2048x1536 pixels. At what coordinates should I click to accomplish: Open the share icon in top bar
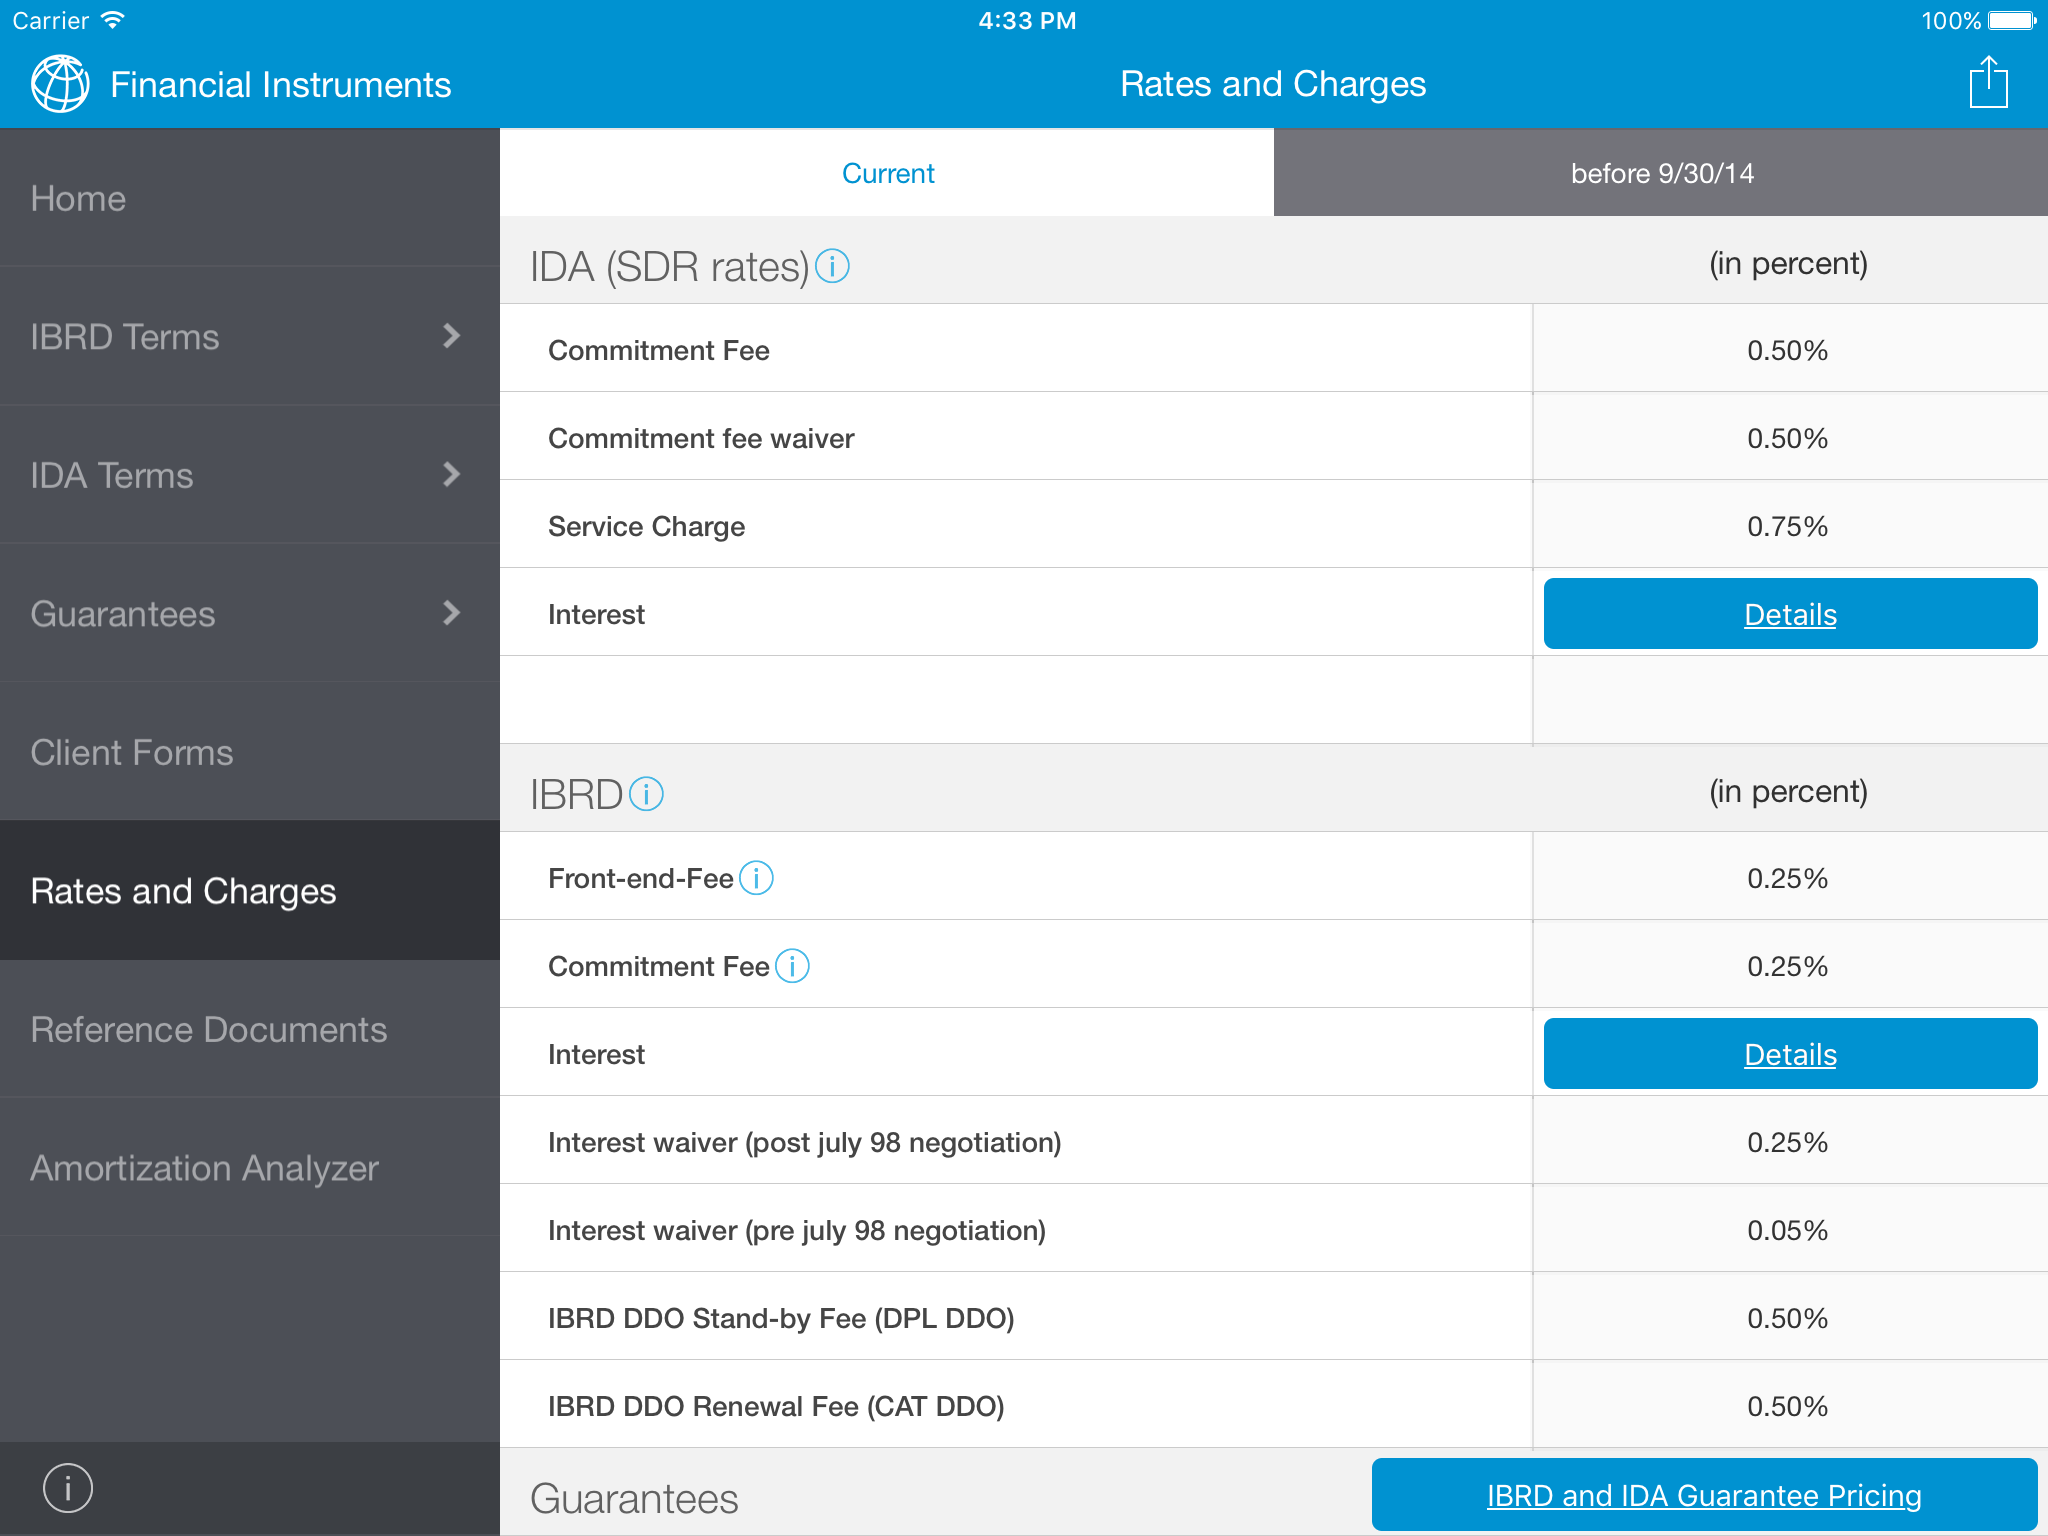click(x=1988, y=82)
